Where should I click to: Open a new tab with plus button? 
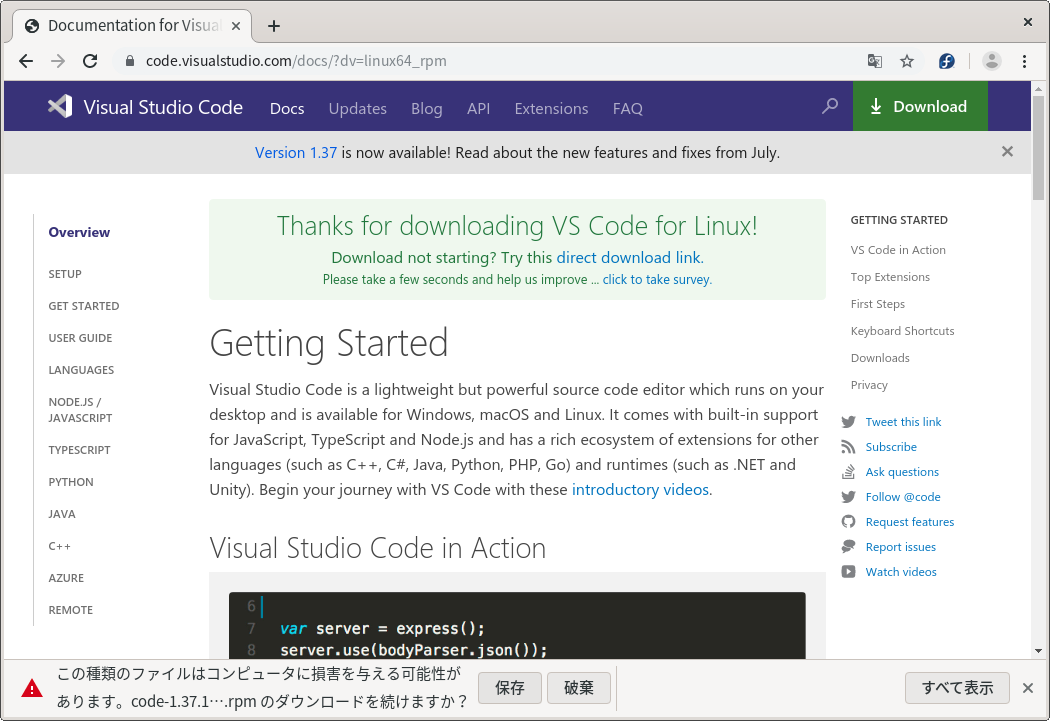274,26
